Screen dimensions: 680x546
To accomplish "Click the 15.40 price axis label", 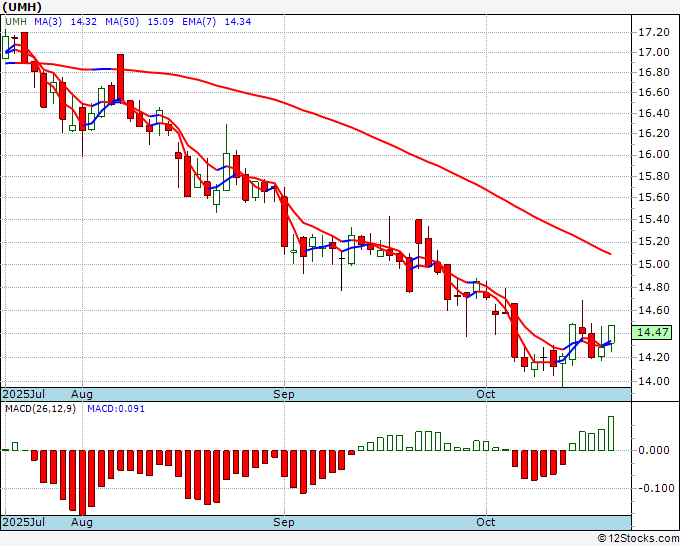I will pyautogui.click(x=654, y=219).
